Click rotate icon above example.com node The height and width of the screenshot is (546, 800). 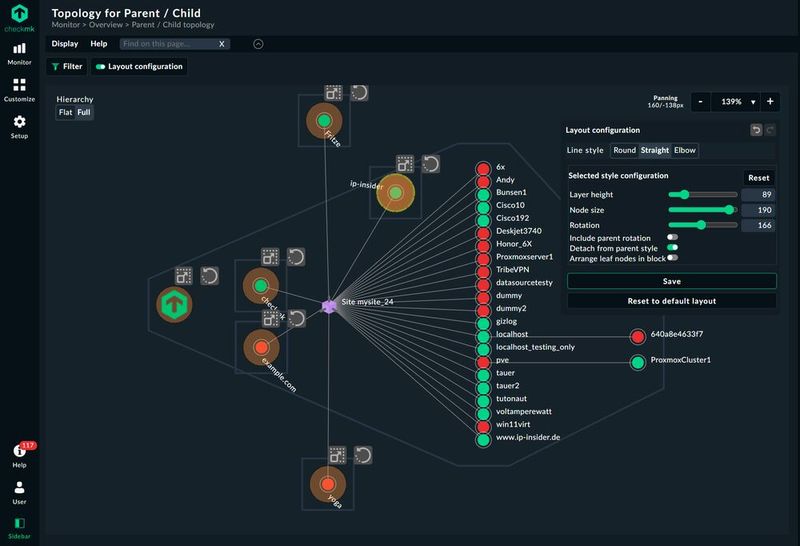pyautogui.click(x=296, y=318)
